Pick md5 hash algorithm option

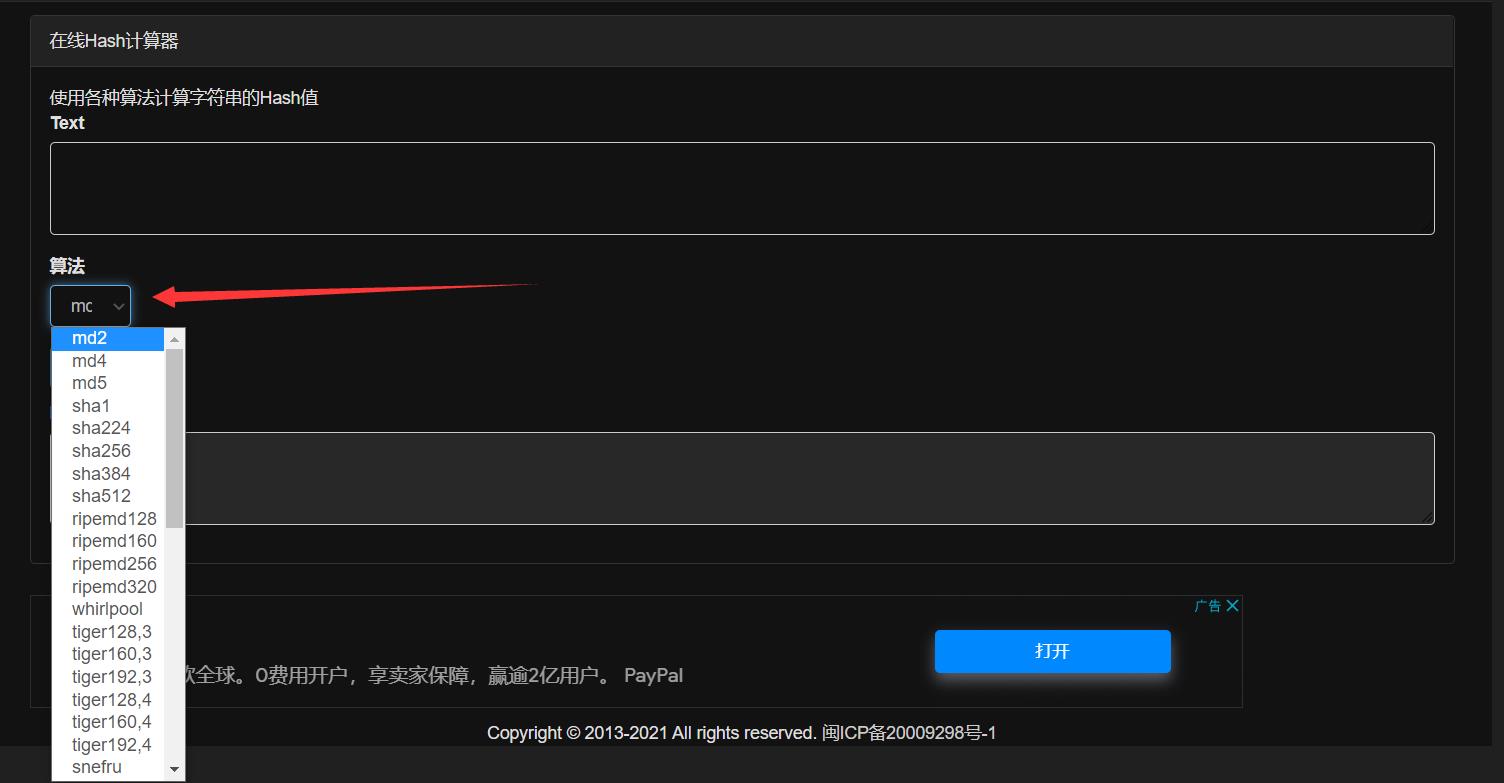click(108, 383)
